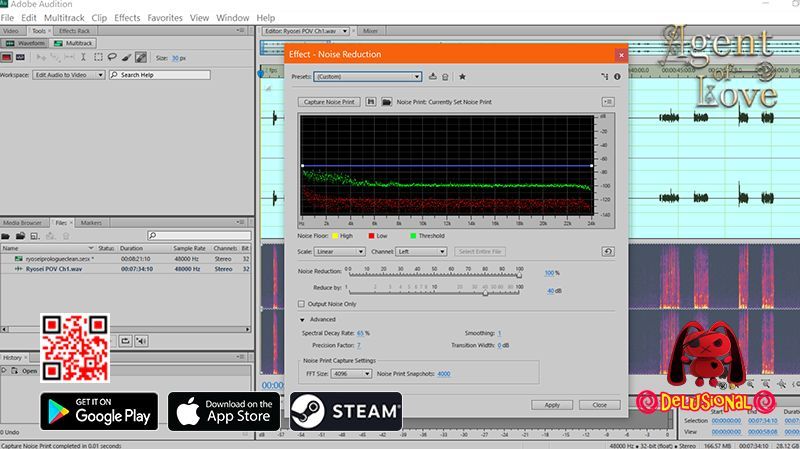Open graph options menu icon beside noise print
Image resolution: width=800 pixels, height=449 pixels.
(x=608, y=102)
